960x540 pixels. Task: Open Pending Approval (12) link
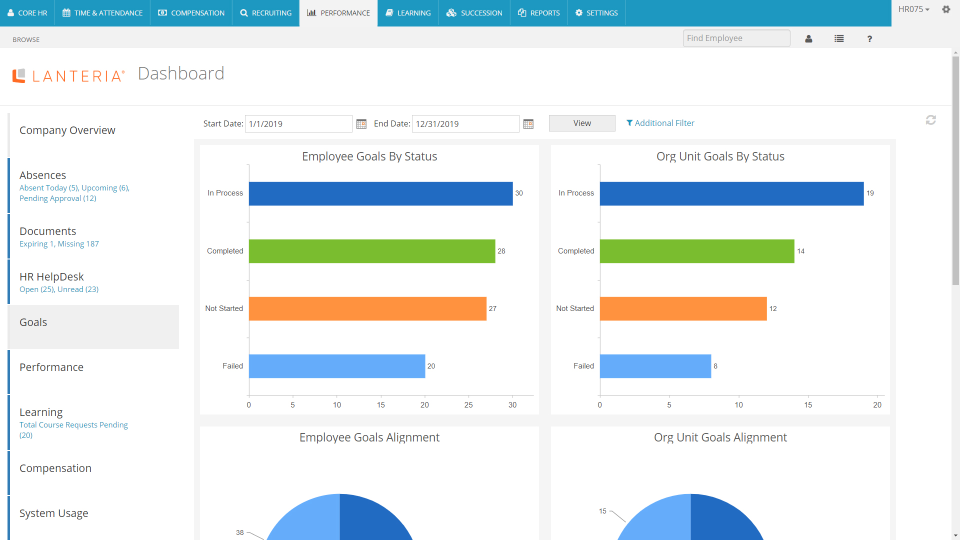tap(58, 198)
